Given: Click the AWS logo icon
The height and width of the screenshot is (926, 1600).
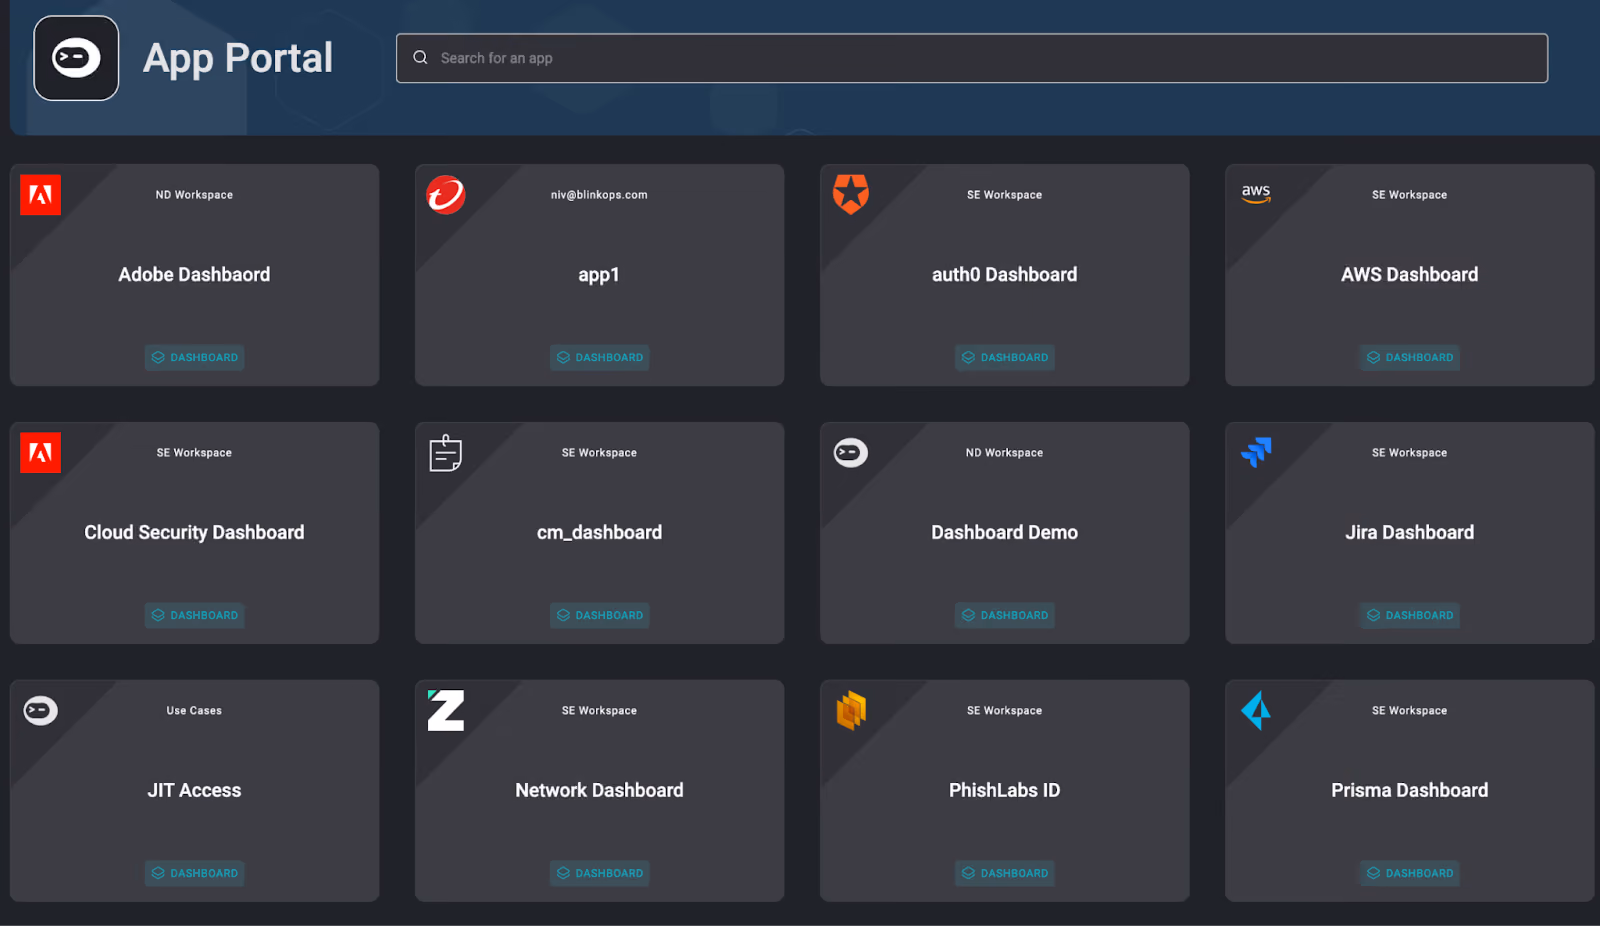Looking at the screenshot, I should tap(1256, 193).
